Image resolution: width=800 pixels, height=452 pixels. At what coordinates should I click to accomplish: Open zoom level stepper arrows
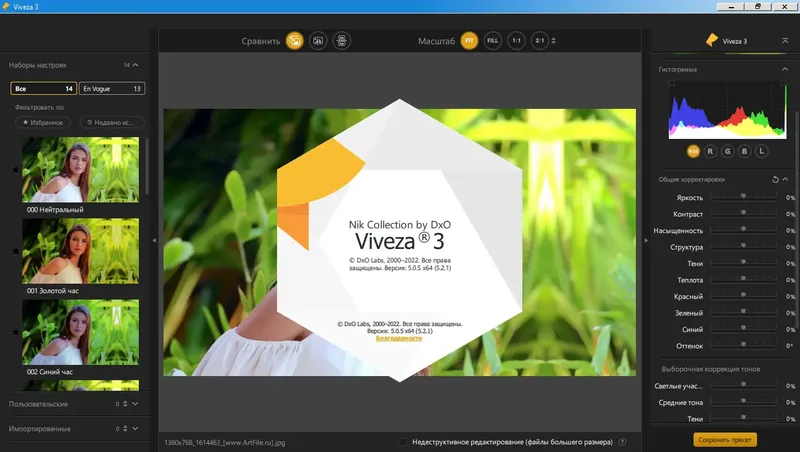pos(554,41)
